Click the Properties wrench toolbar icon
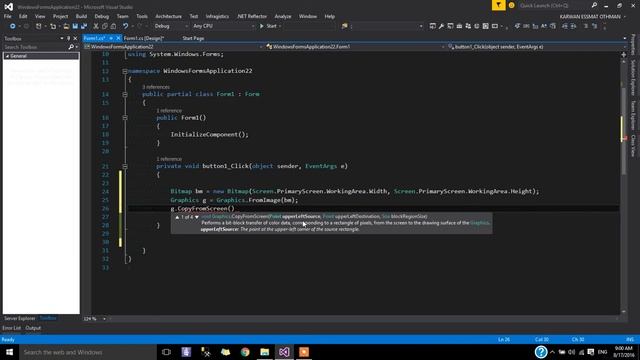 pos(441,26)
